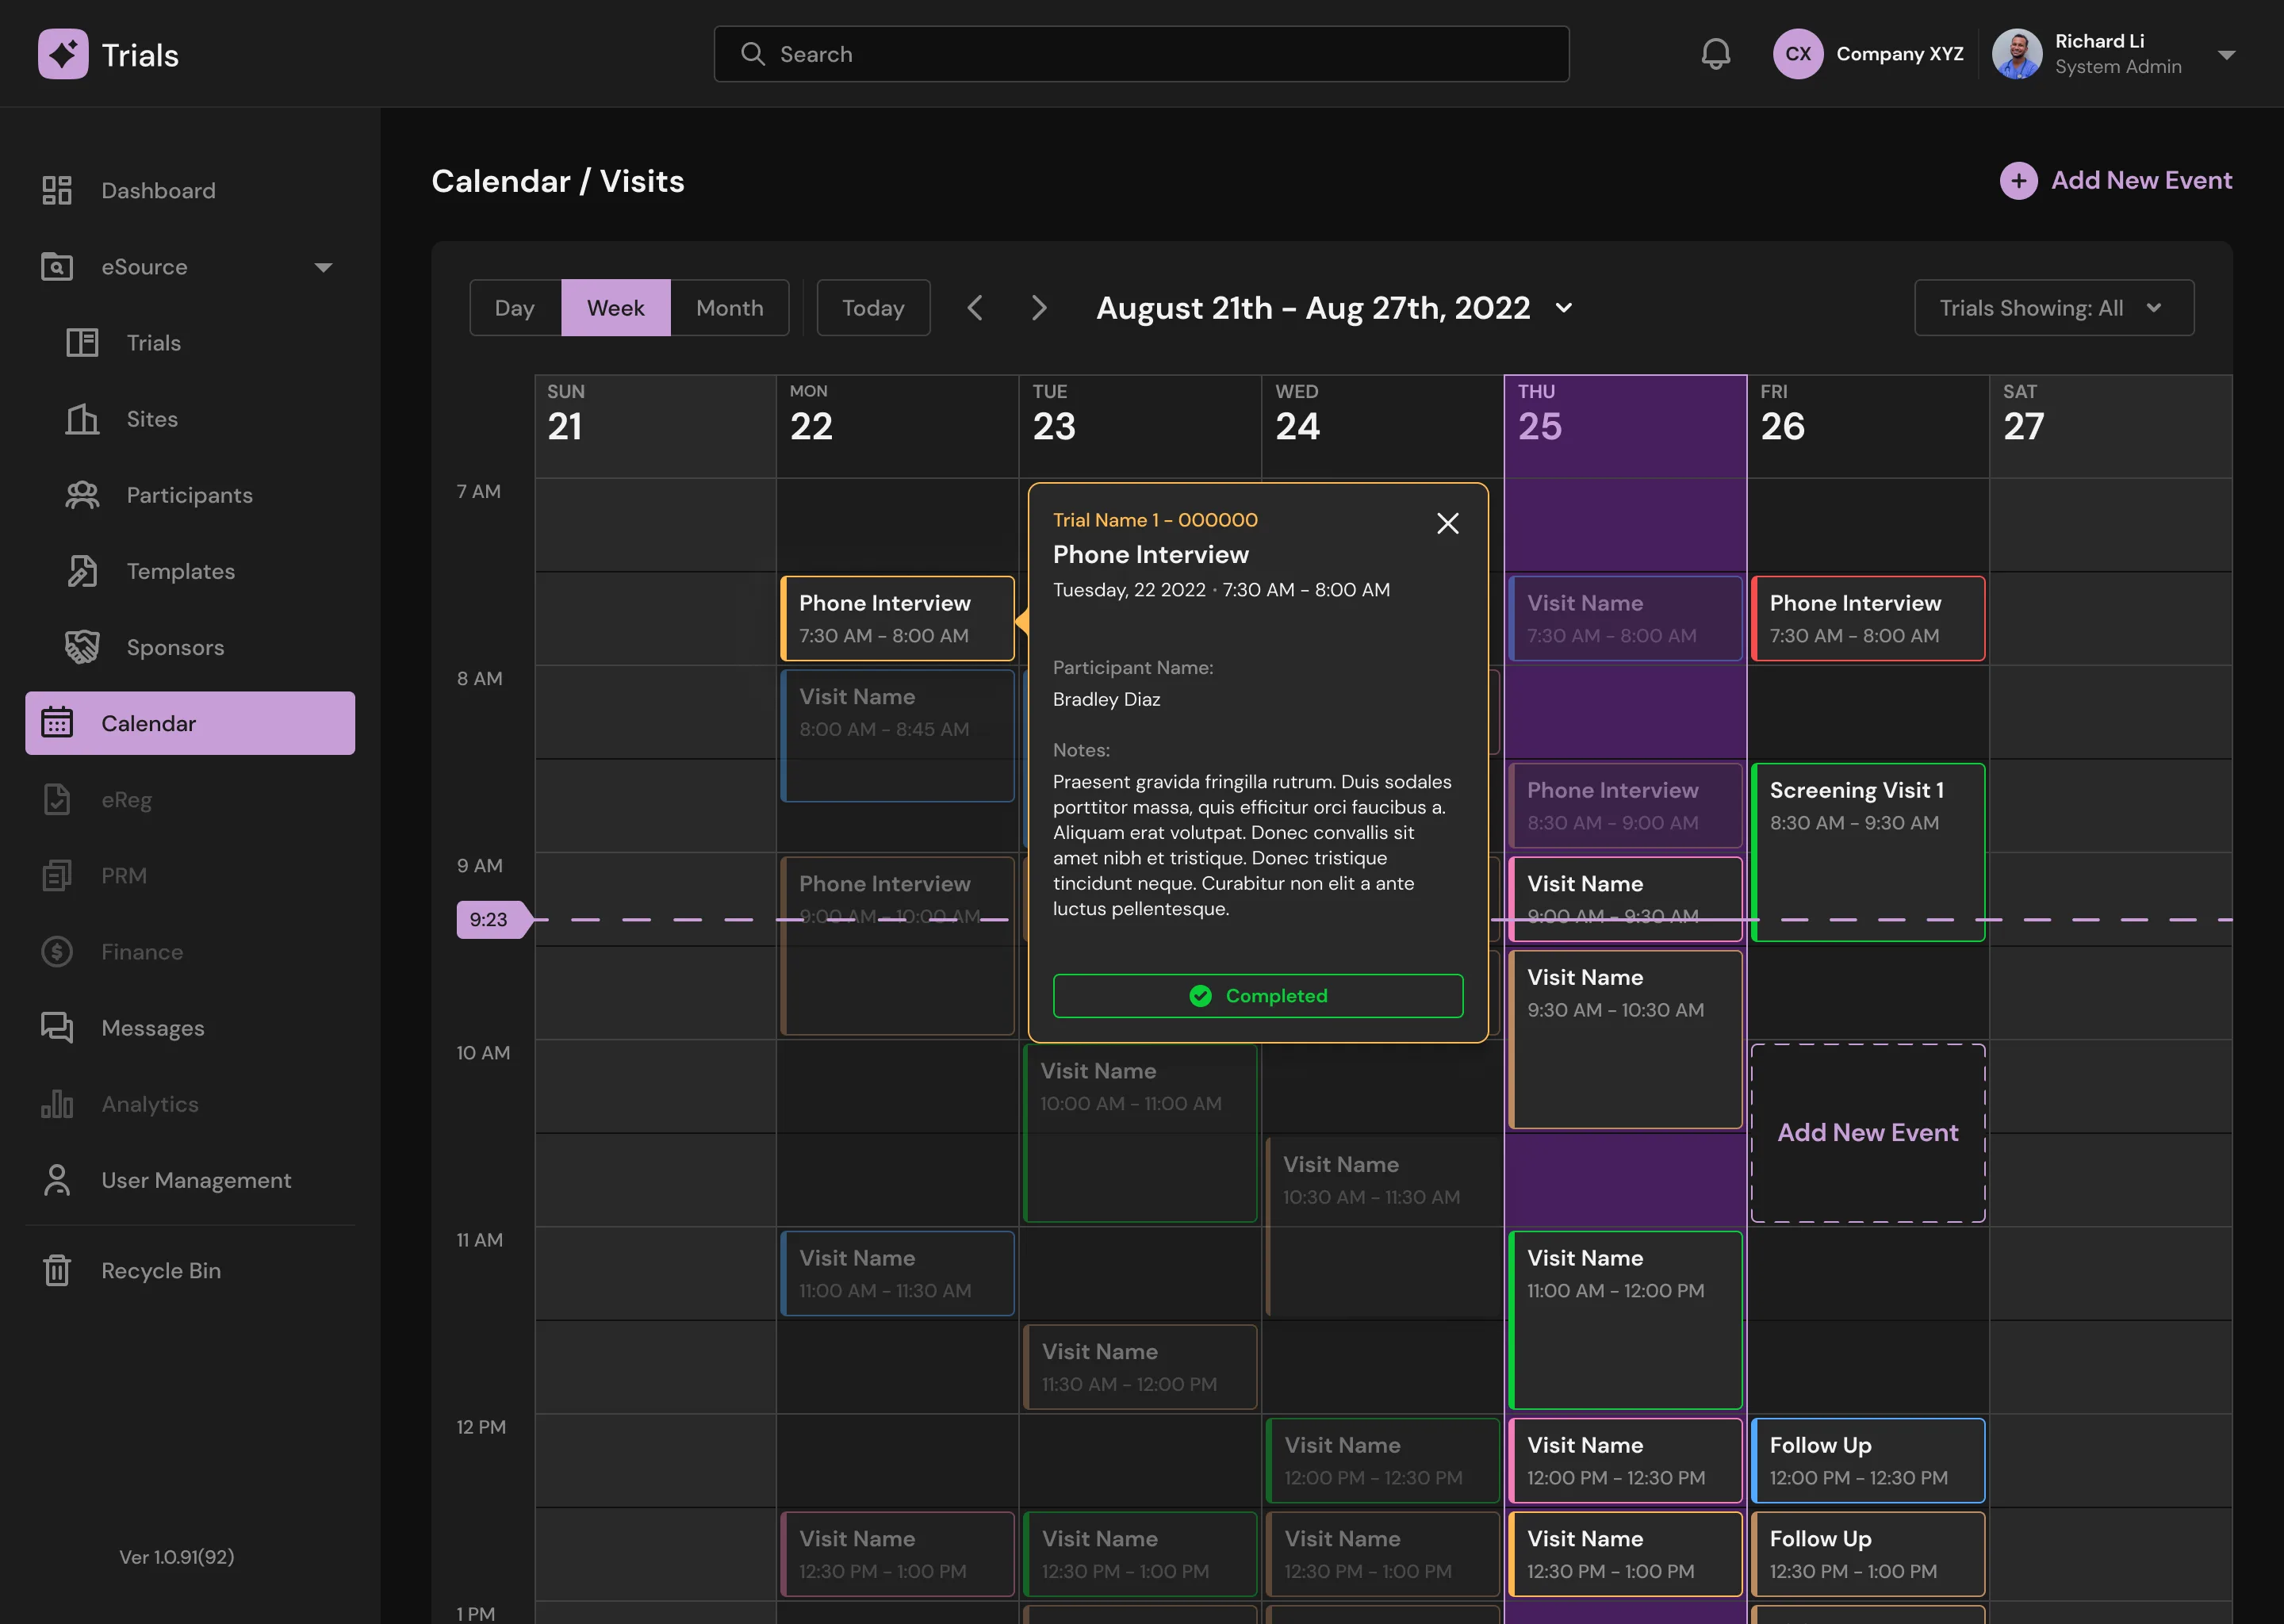The width and height of the screenshot is (2284, 1624).
Task: Click the eSource folder icon
Action: pos(57,267)
